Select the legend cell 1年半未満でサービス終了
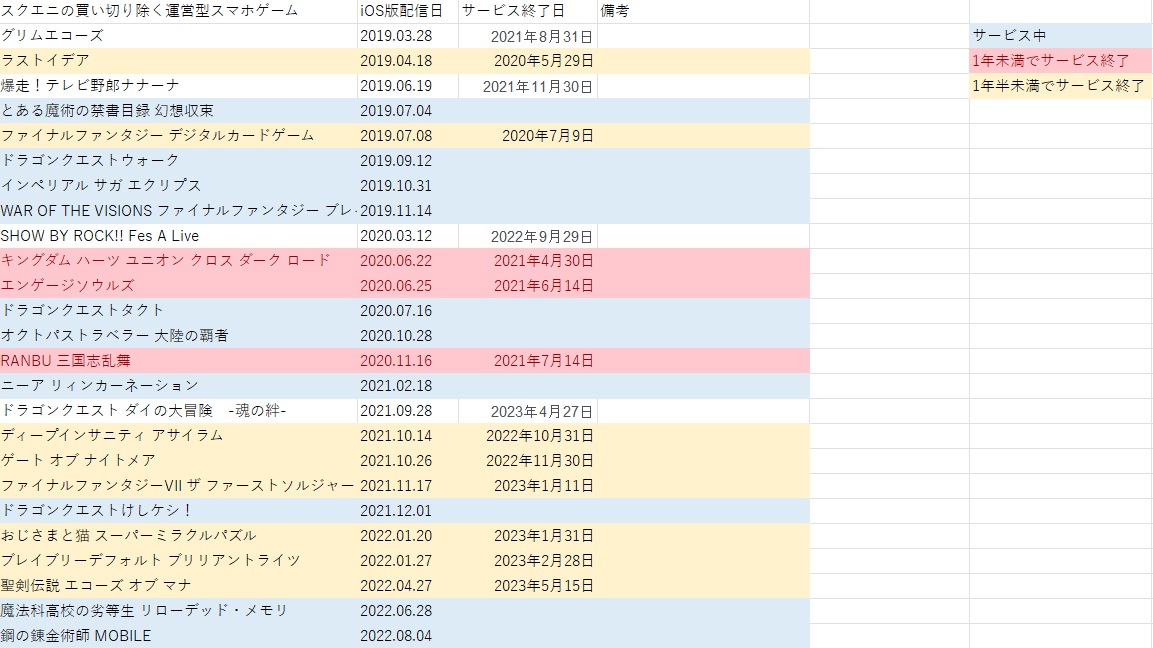The image size is (1153, 648). [x=1060, y=86]
